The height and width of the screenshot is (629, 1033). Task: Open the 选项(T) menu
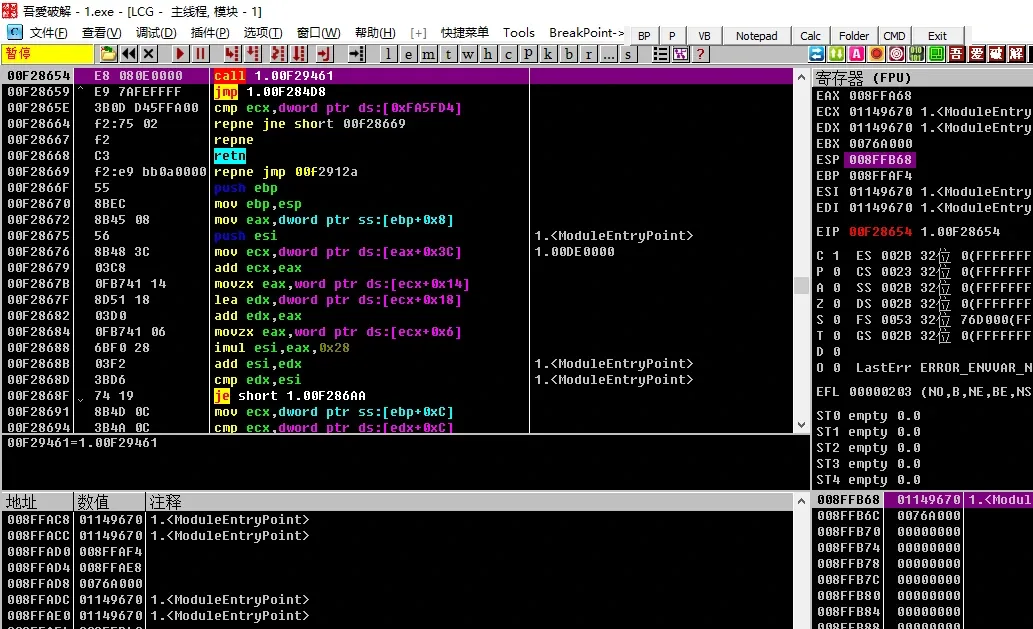coord(263,33)
